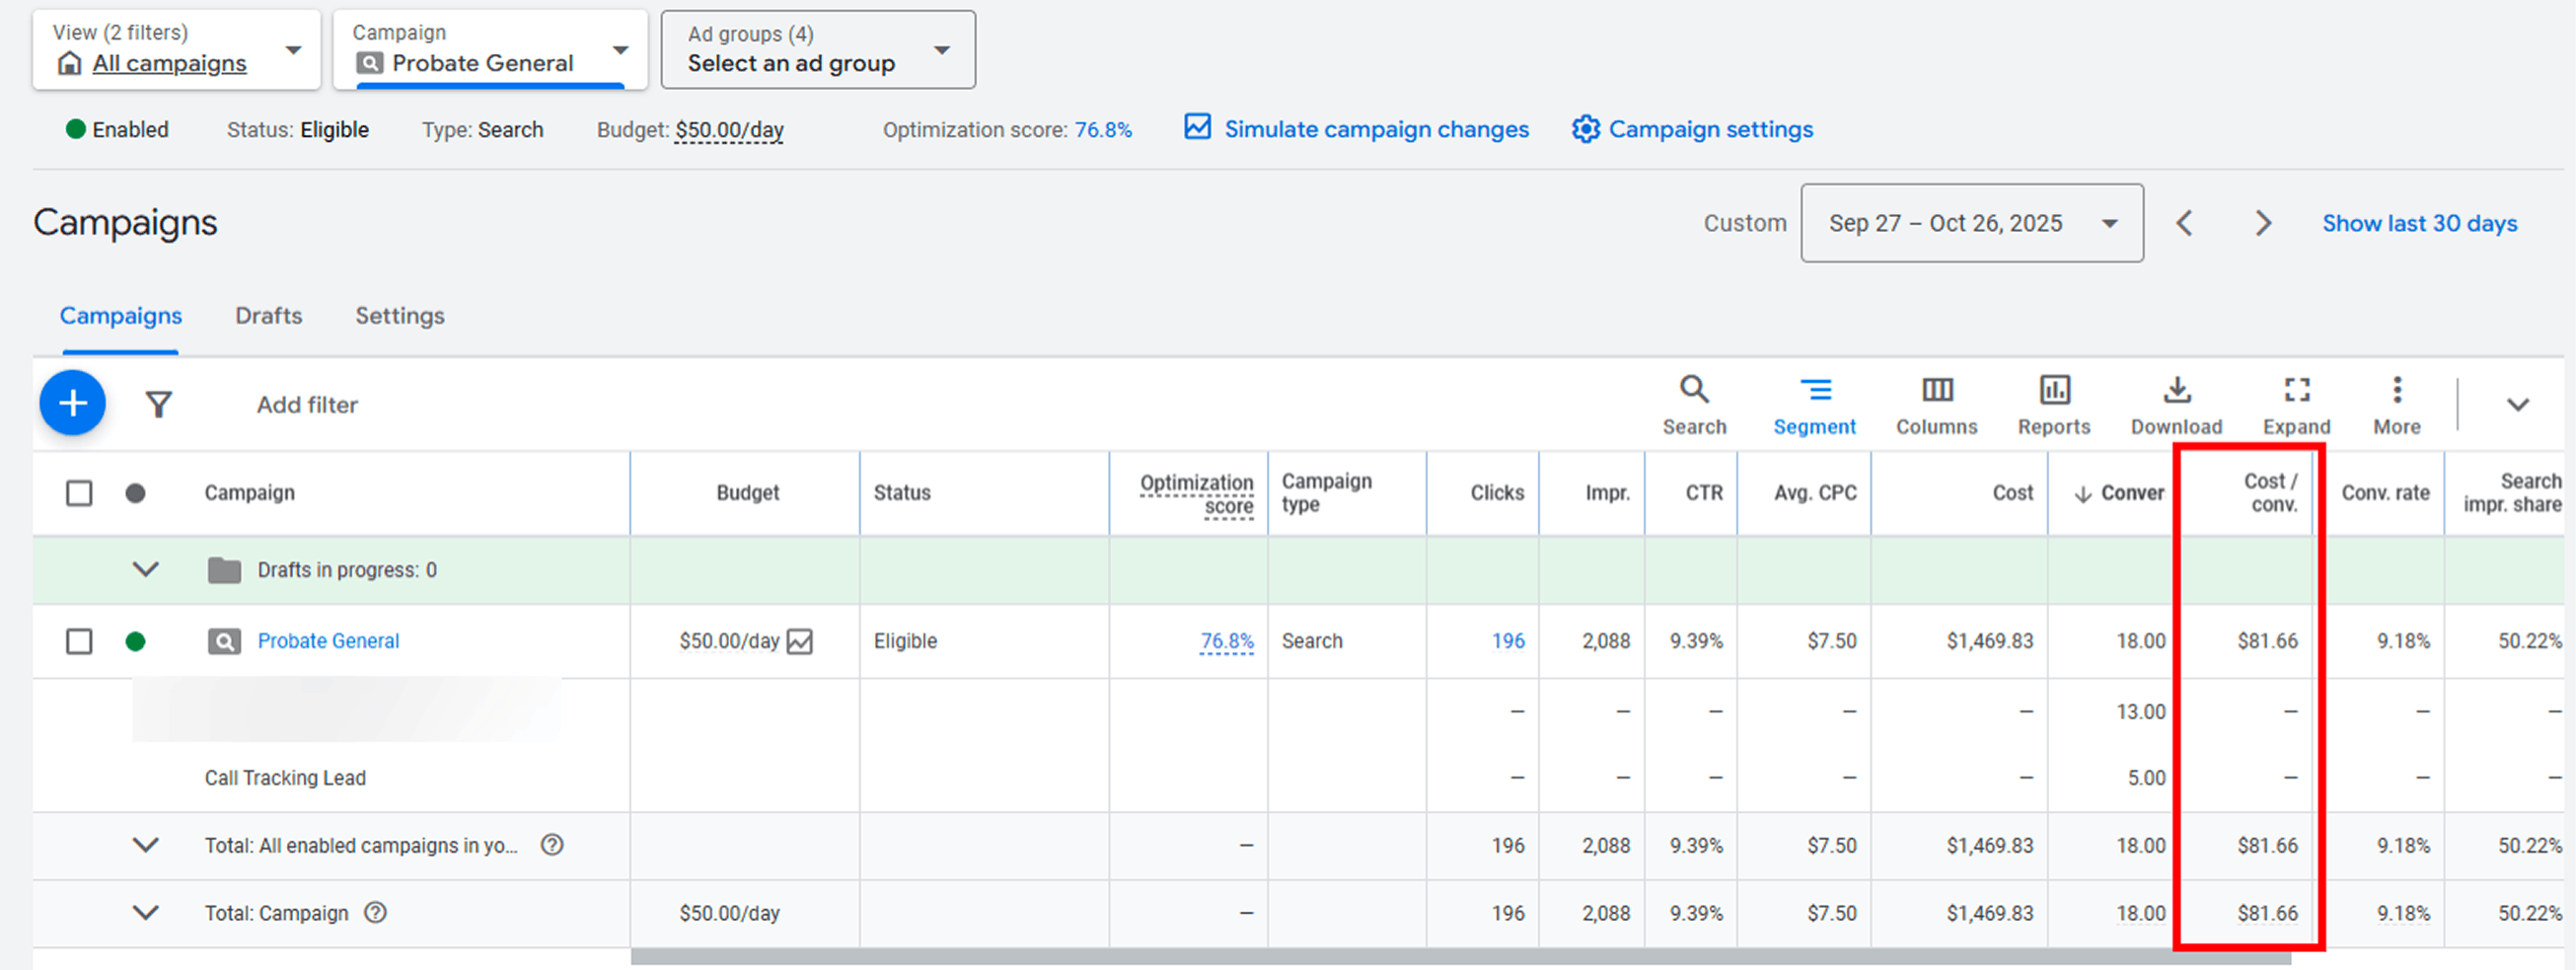Click the 196 clicks link
Screen dimensions: 2576x970
[x=1508, y=641]
